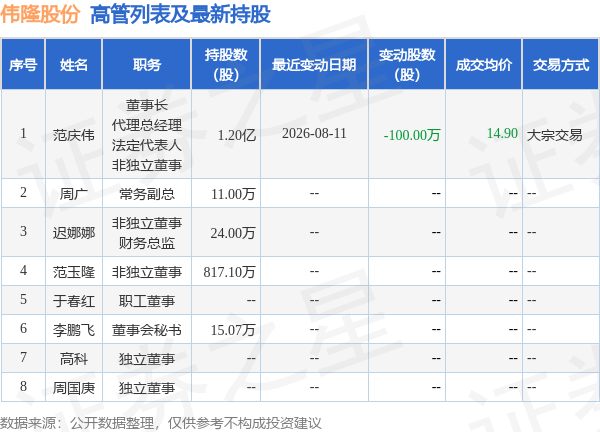
Task: Click the 财务总监 position text
Action: pyautogui.click(x=147, y=243)
